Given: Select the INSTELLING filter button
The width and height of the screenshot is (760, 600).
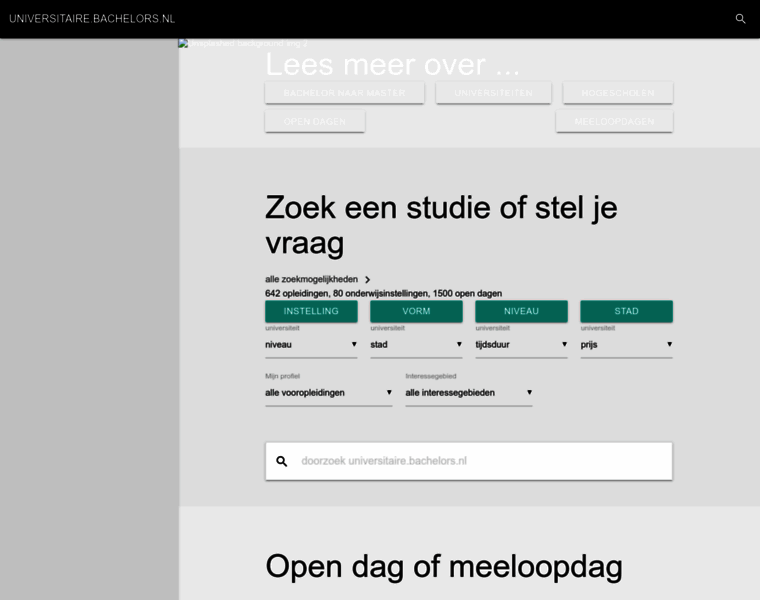Looking at the screenshot, I should (311, 311).
